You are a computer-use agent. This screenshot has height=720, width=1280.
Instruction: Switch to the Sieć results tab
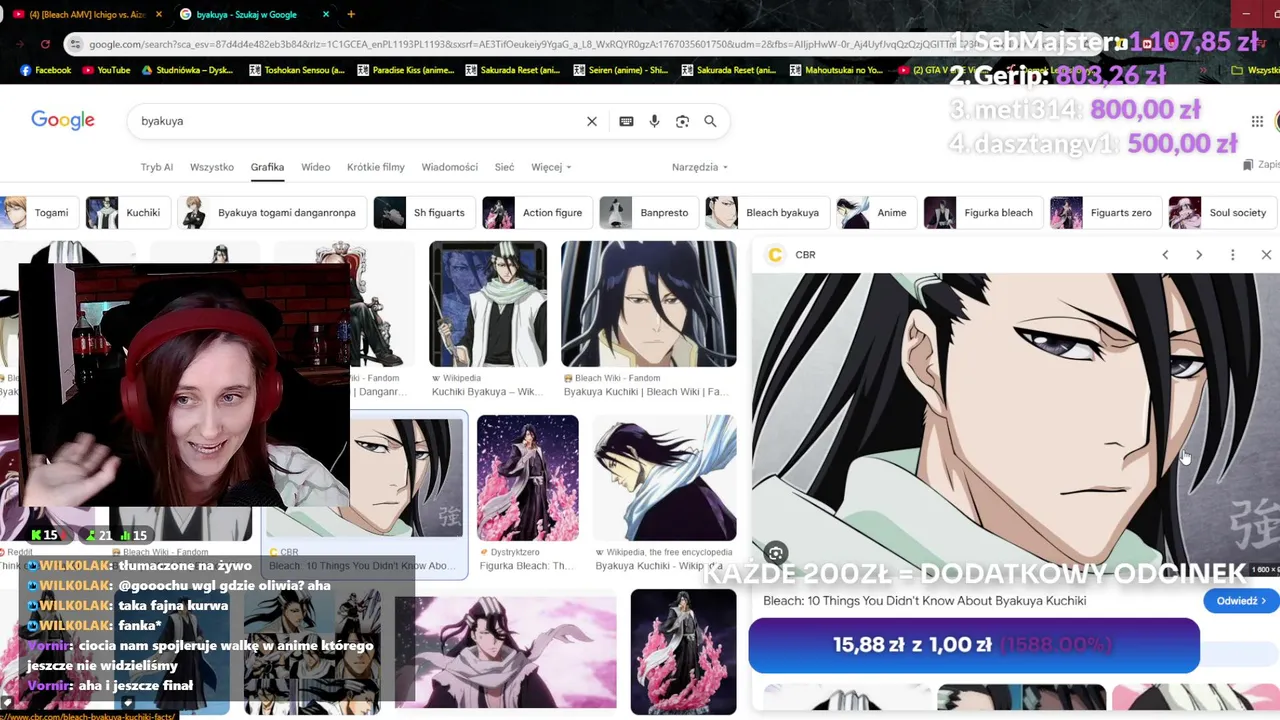(x=504, y=167)
